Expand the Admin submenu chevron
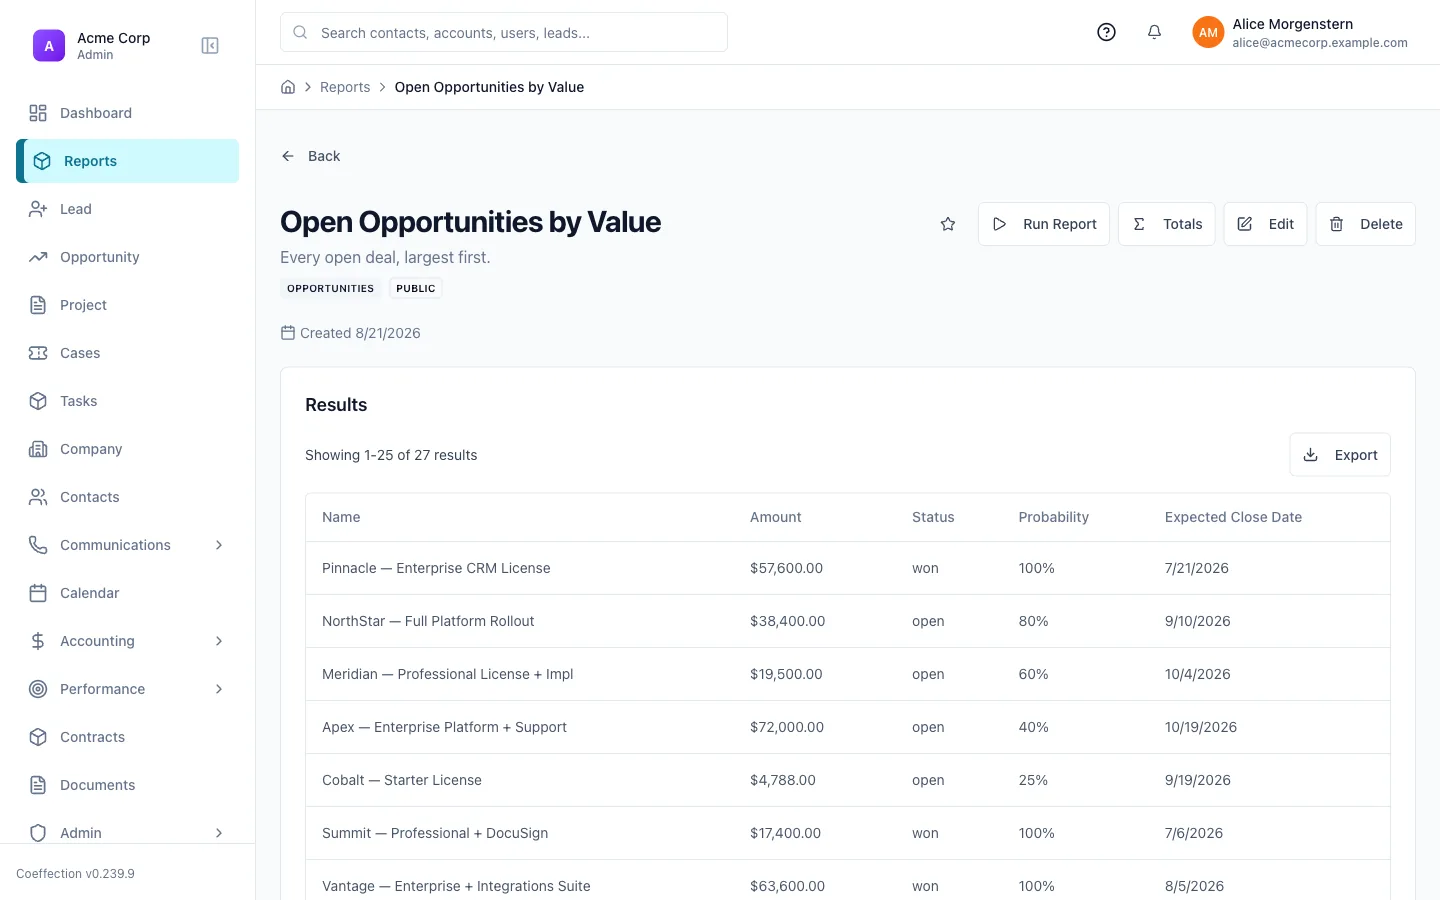This screenshot has width=1440, height=900. click(219, 833)
